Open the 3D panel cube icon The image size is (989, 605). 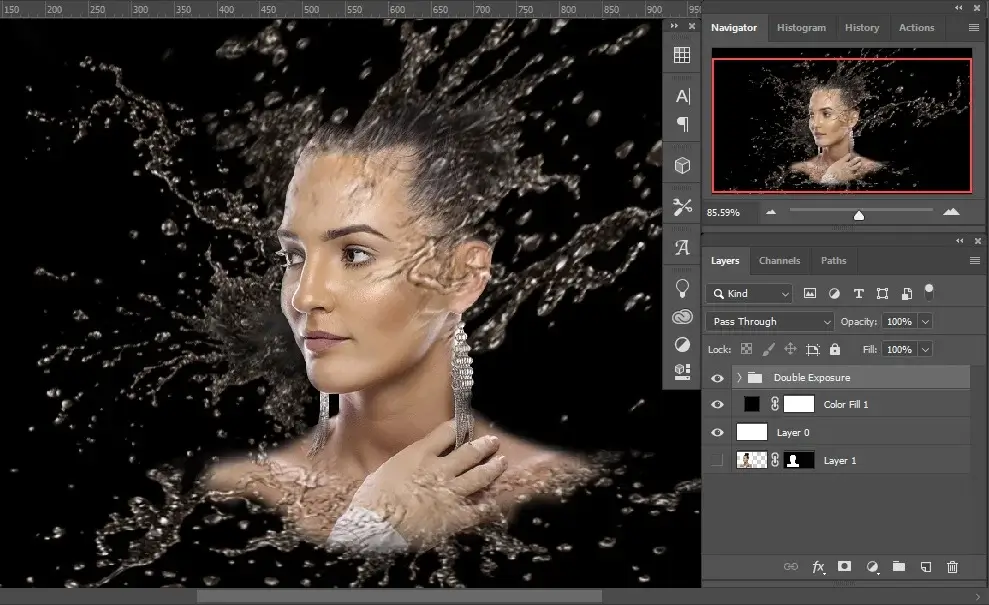point(682,165)
